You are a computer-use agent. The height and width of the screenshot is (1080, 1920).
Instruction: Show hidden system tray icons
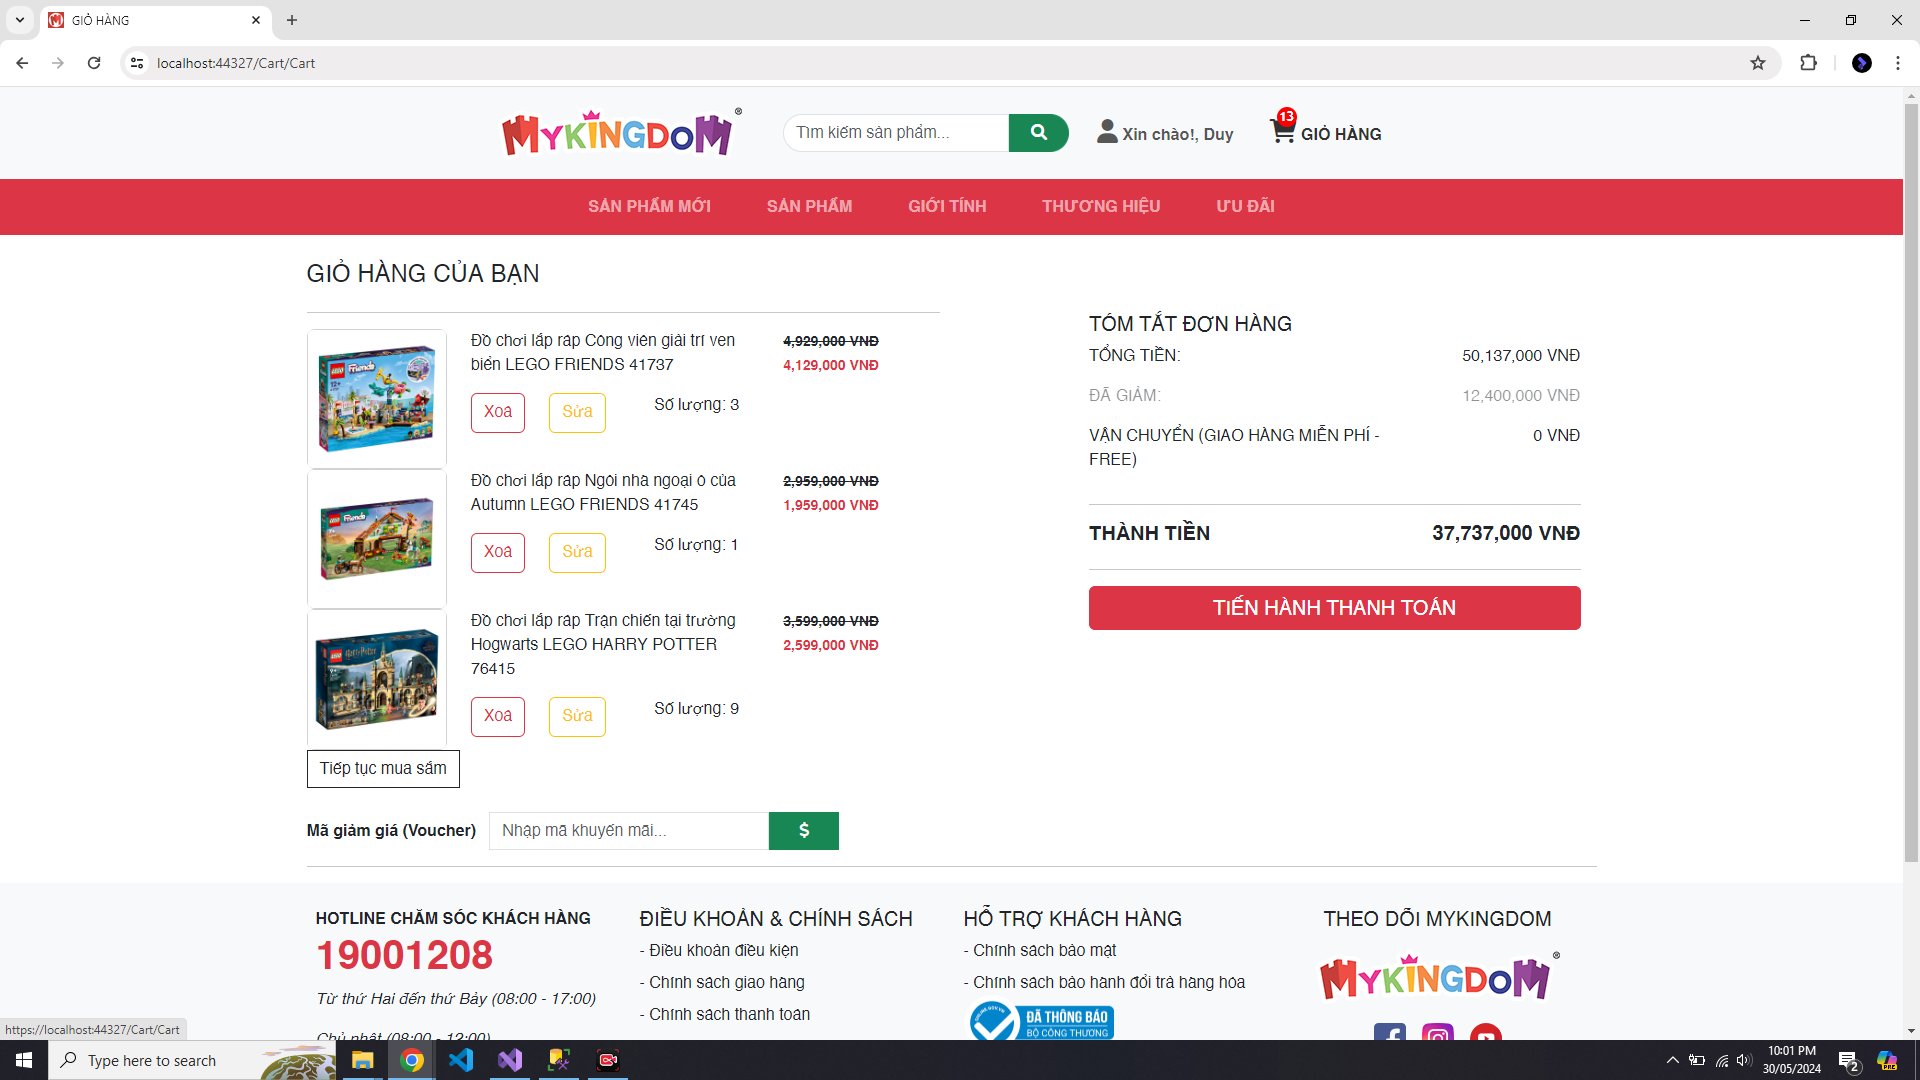pyautogui.click(x=1672, y=1060)
